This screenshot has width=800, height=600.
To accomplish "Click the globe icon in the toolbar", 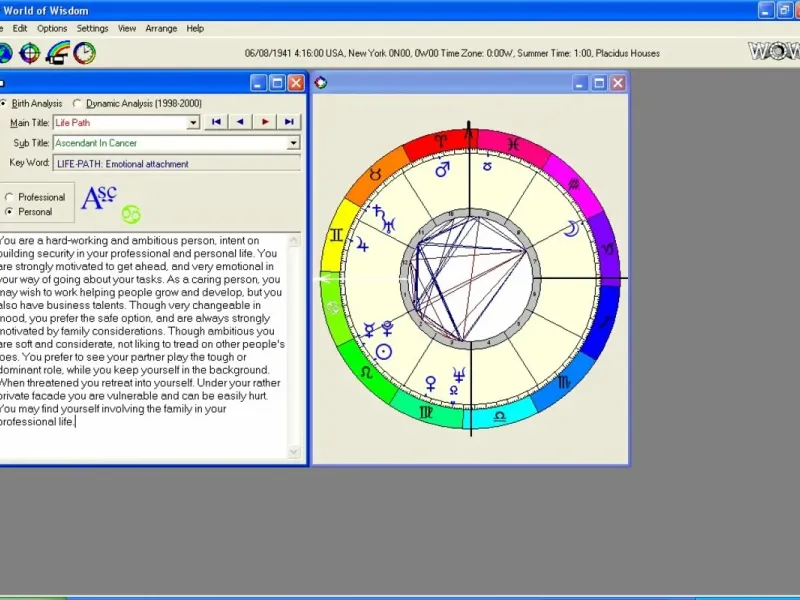I will [x=5, y=53].
